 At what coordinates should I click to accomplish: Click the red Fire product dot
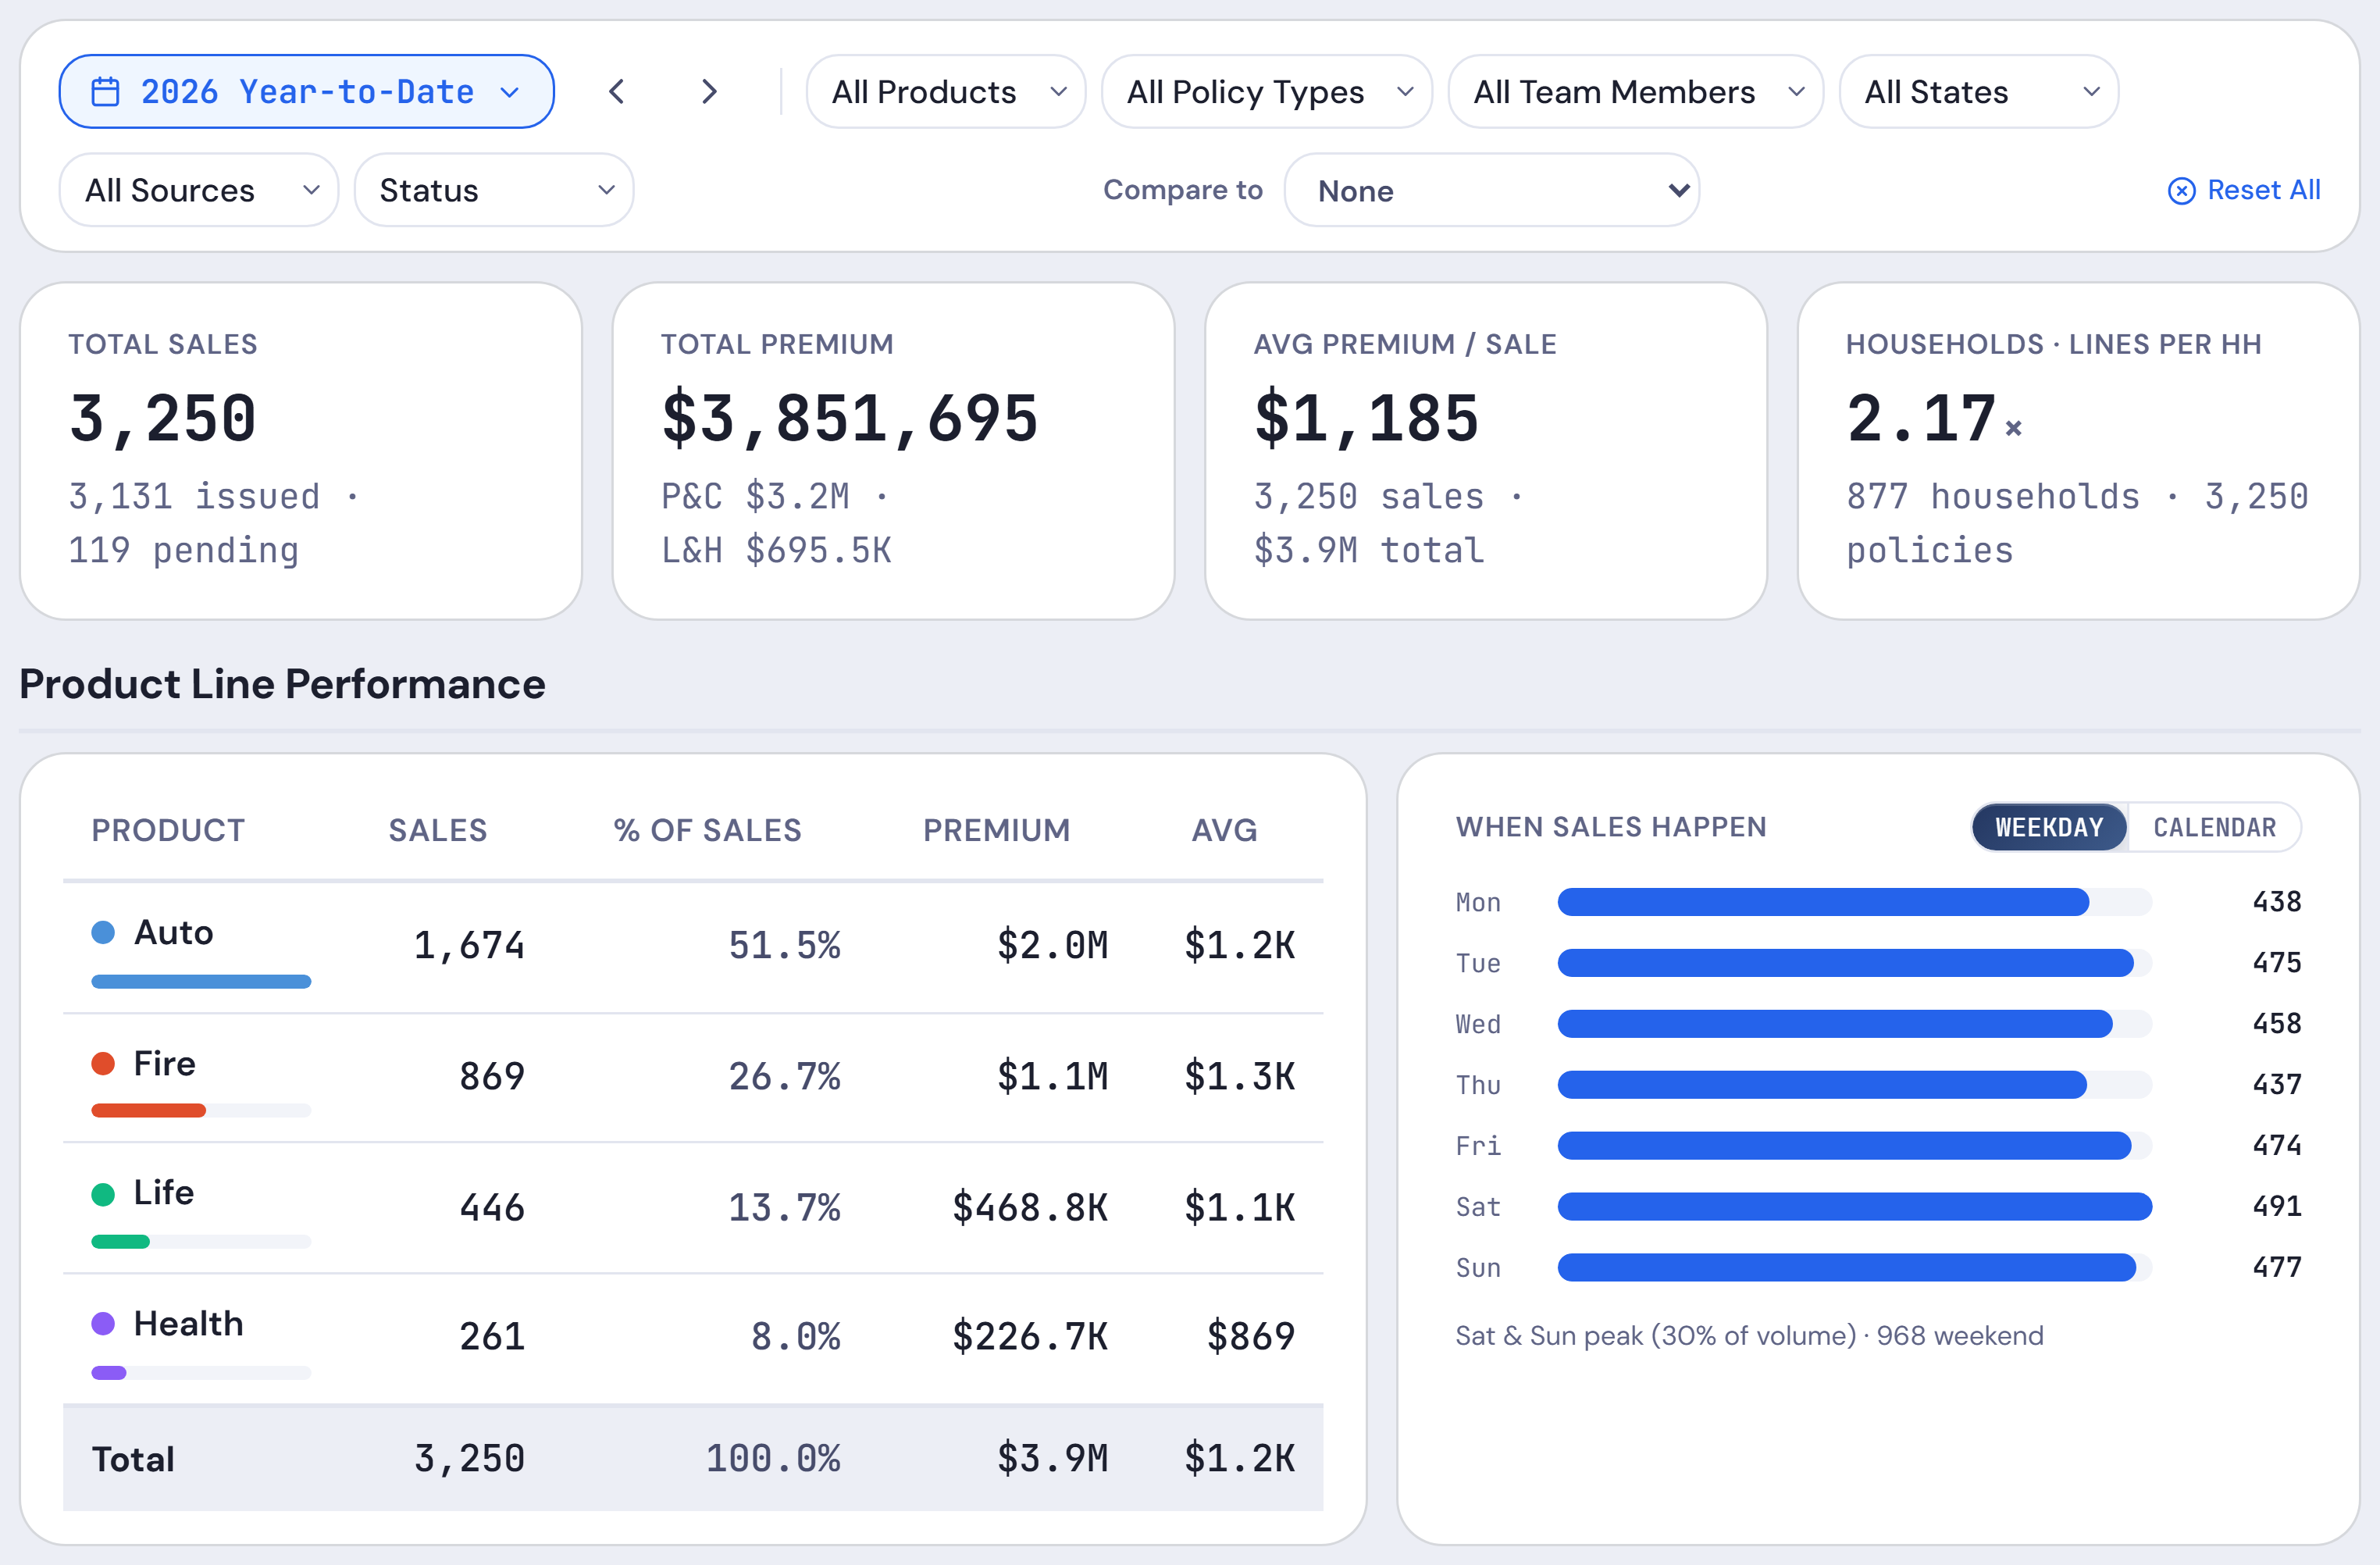point(103,1063)
